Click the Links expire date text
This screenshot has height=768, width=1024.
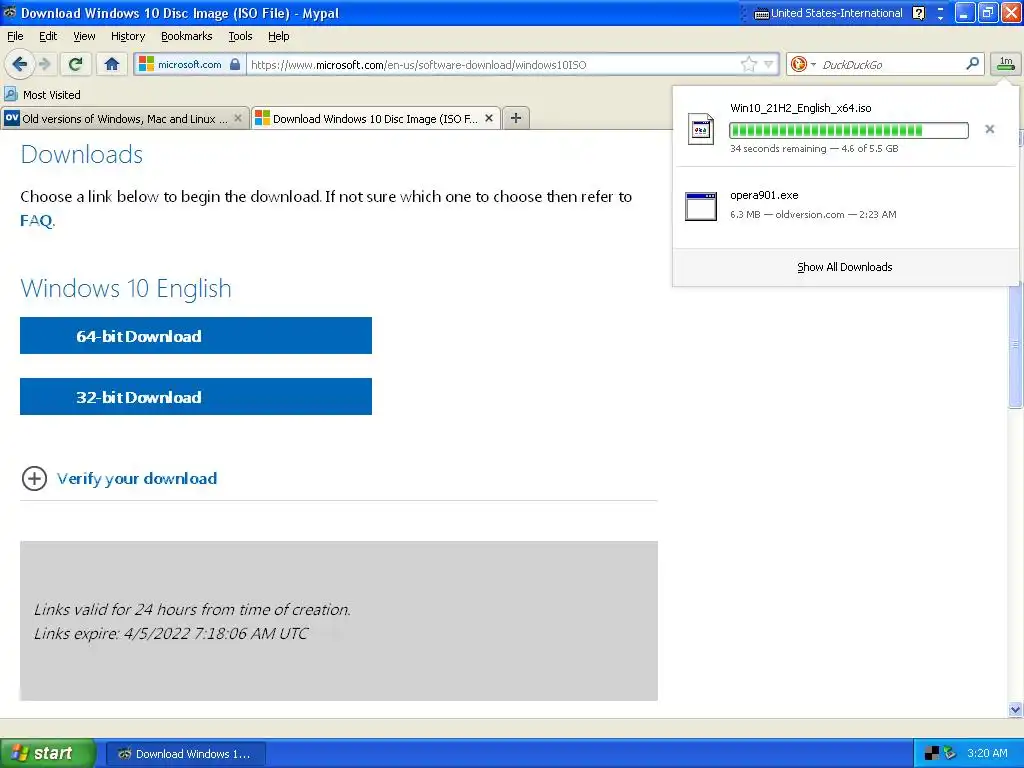click(170, 633)
